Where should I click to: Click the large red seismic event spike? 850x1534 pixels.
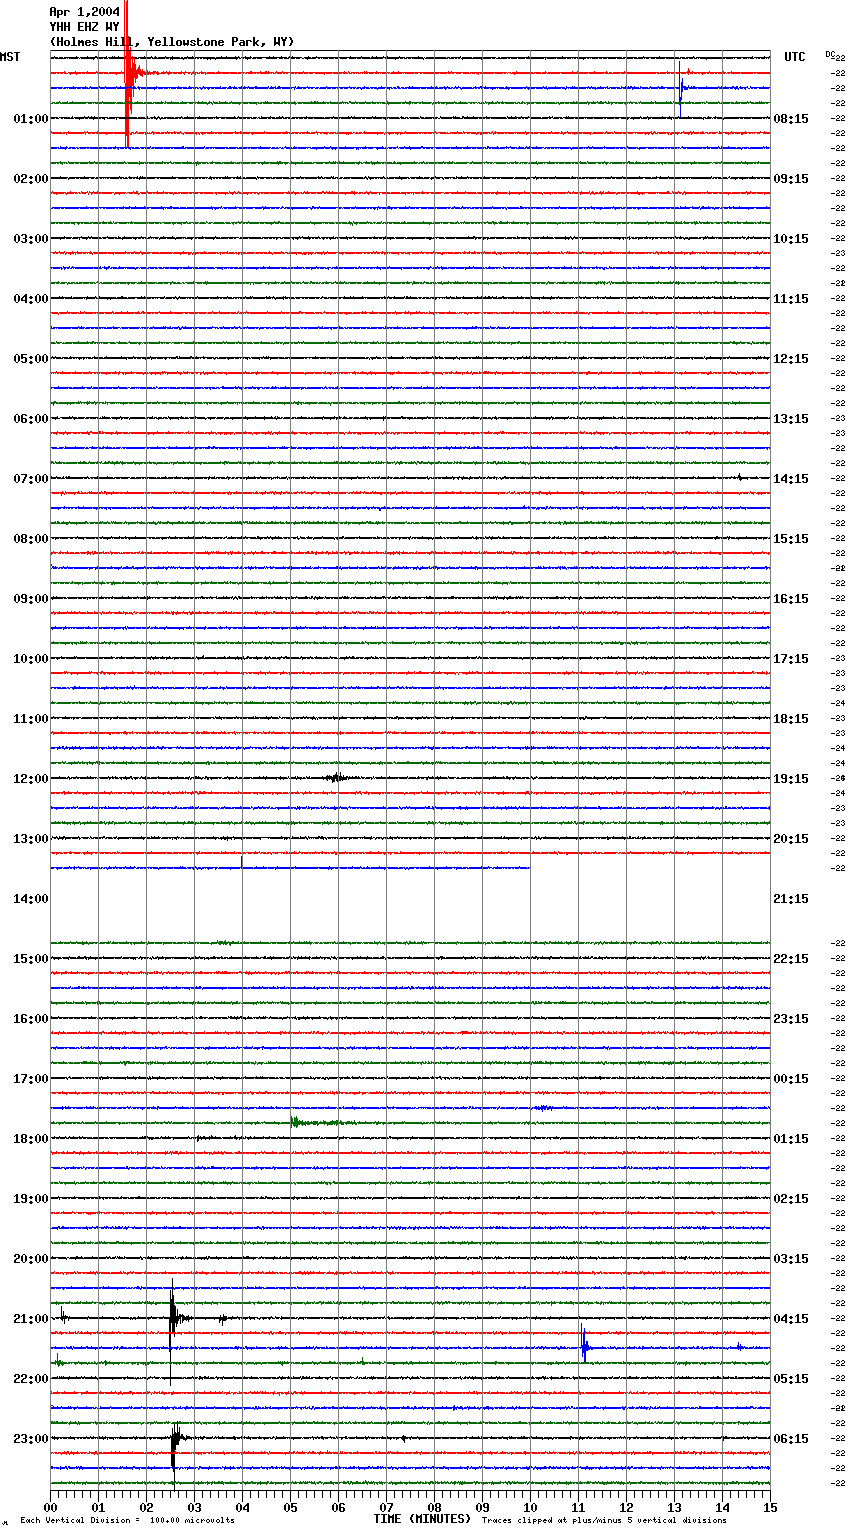click(x=128, y=73)
